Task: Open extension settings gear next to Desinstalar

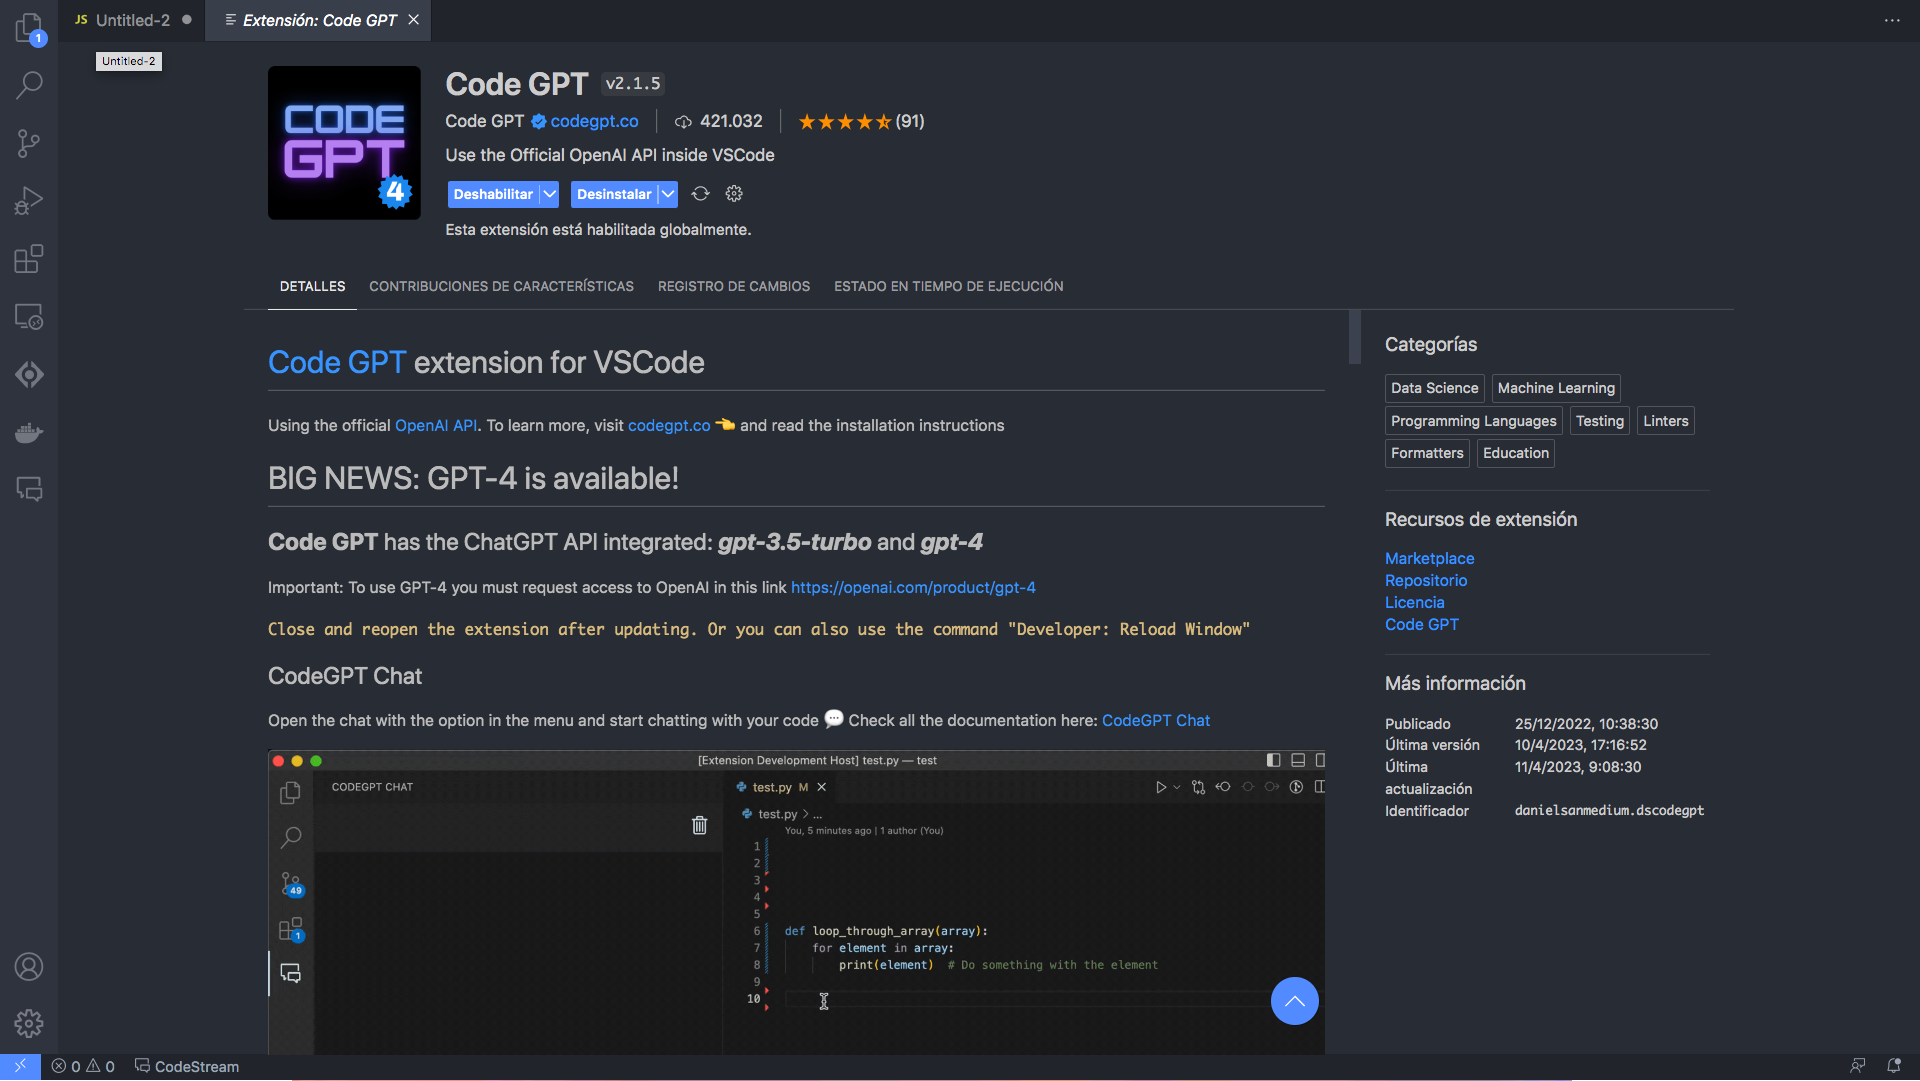Action: (734, 194)
